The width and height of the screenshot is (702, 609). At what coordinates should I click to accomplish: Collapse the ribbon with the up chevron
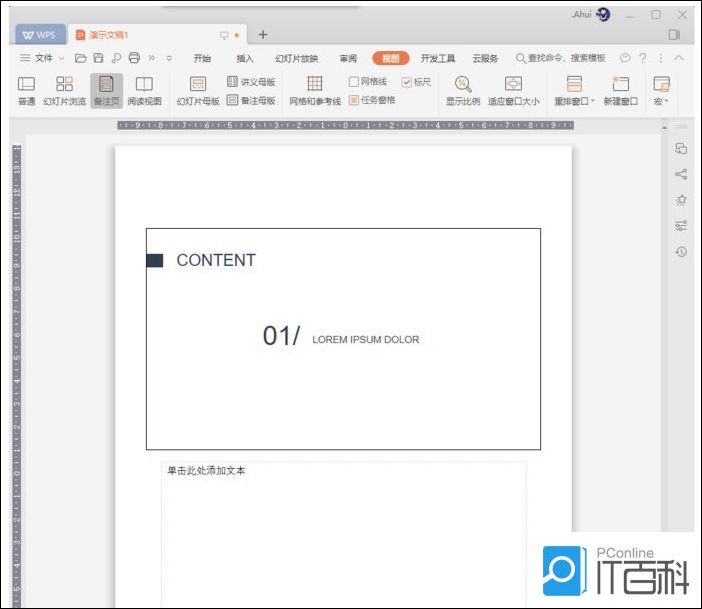(679, 58)
